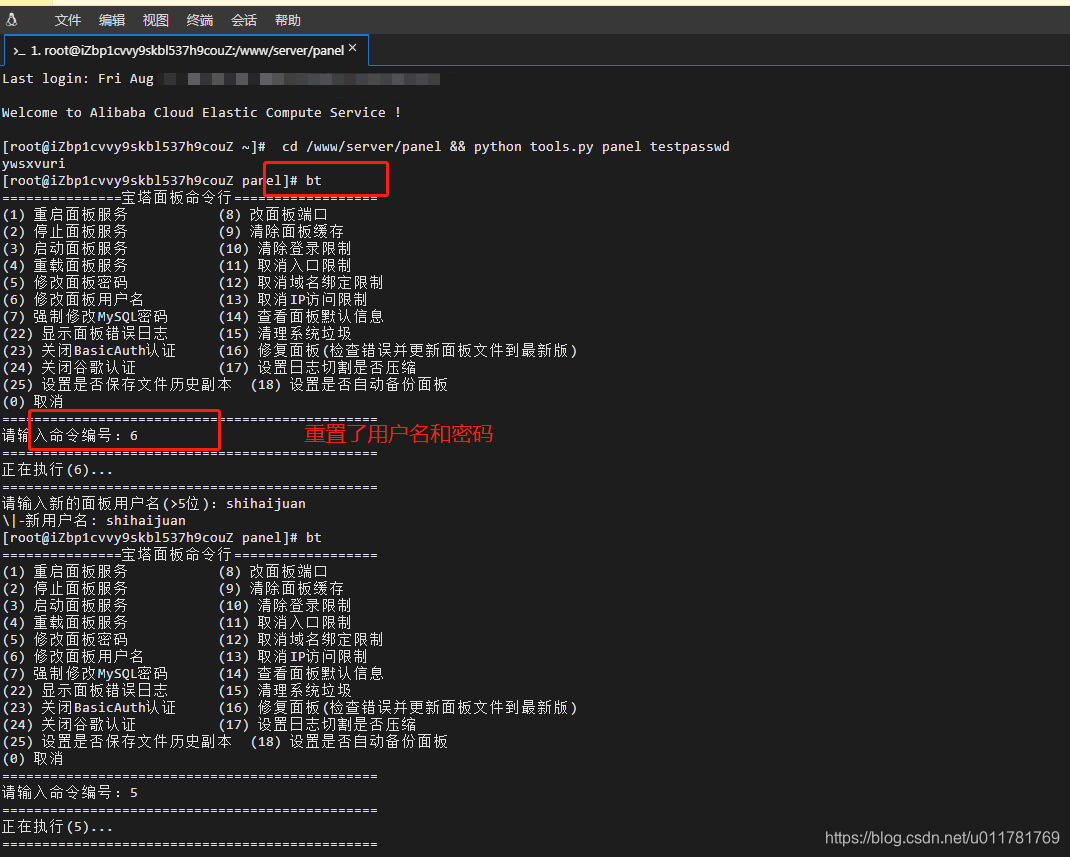
Task: Click the penguin app icon in menu bar
Action: click(x=12, y=20)
